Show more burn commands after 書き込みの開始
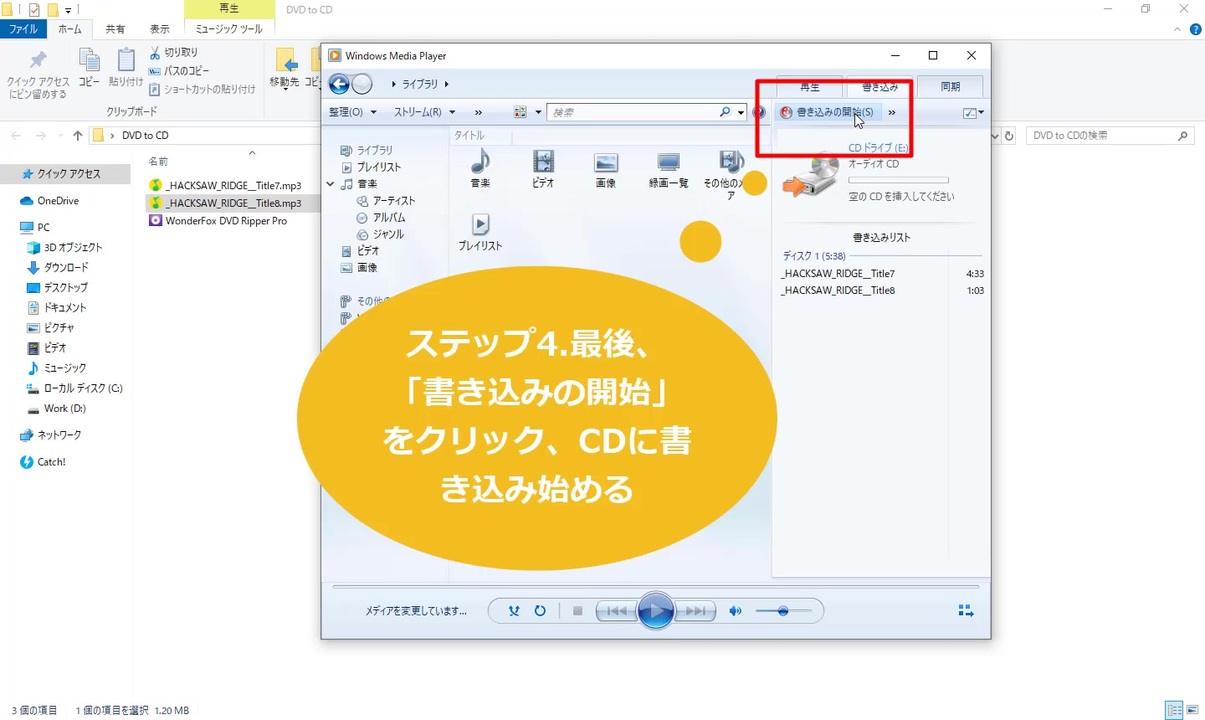This screenshot has width=1205, height=720. 892,112
